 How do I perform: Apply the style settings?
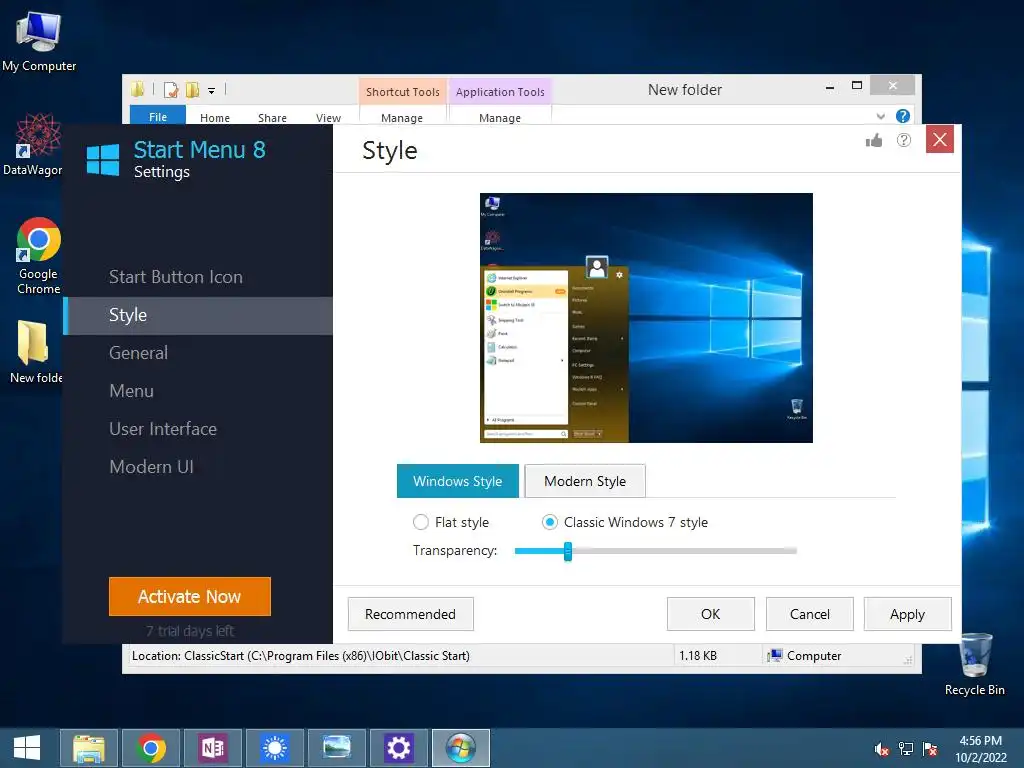tap(907, 615)
